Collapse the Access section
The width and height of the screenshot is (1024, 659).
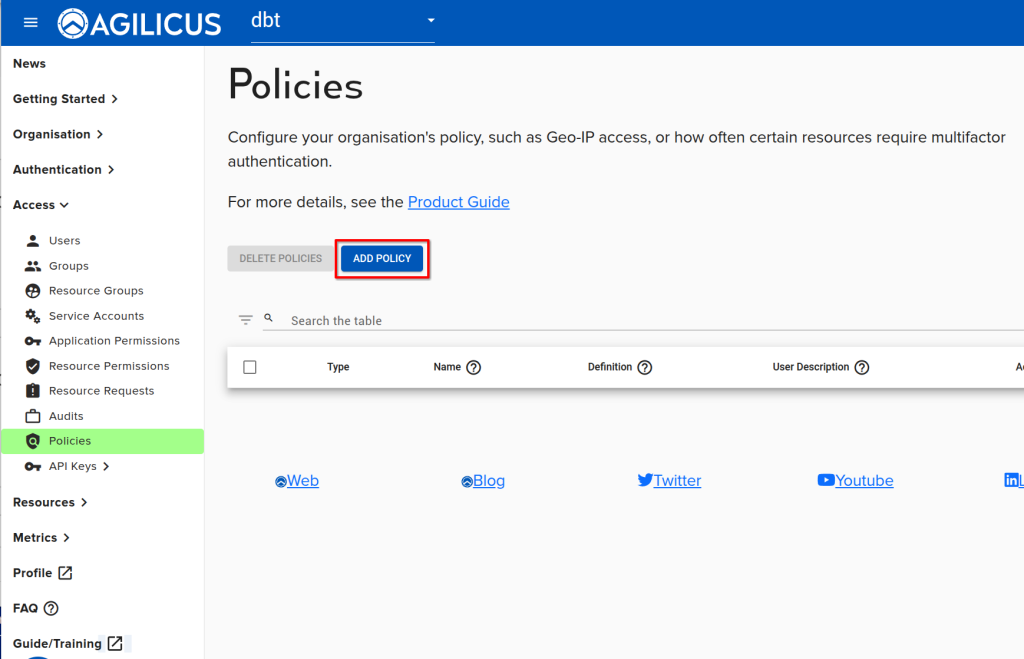pos(41,205)
